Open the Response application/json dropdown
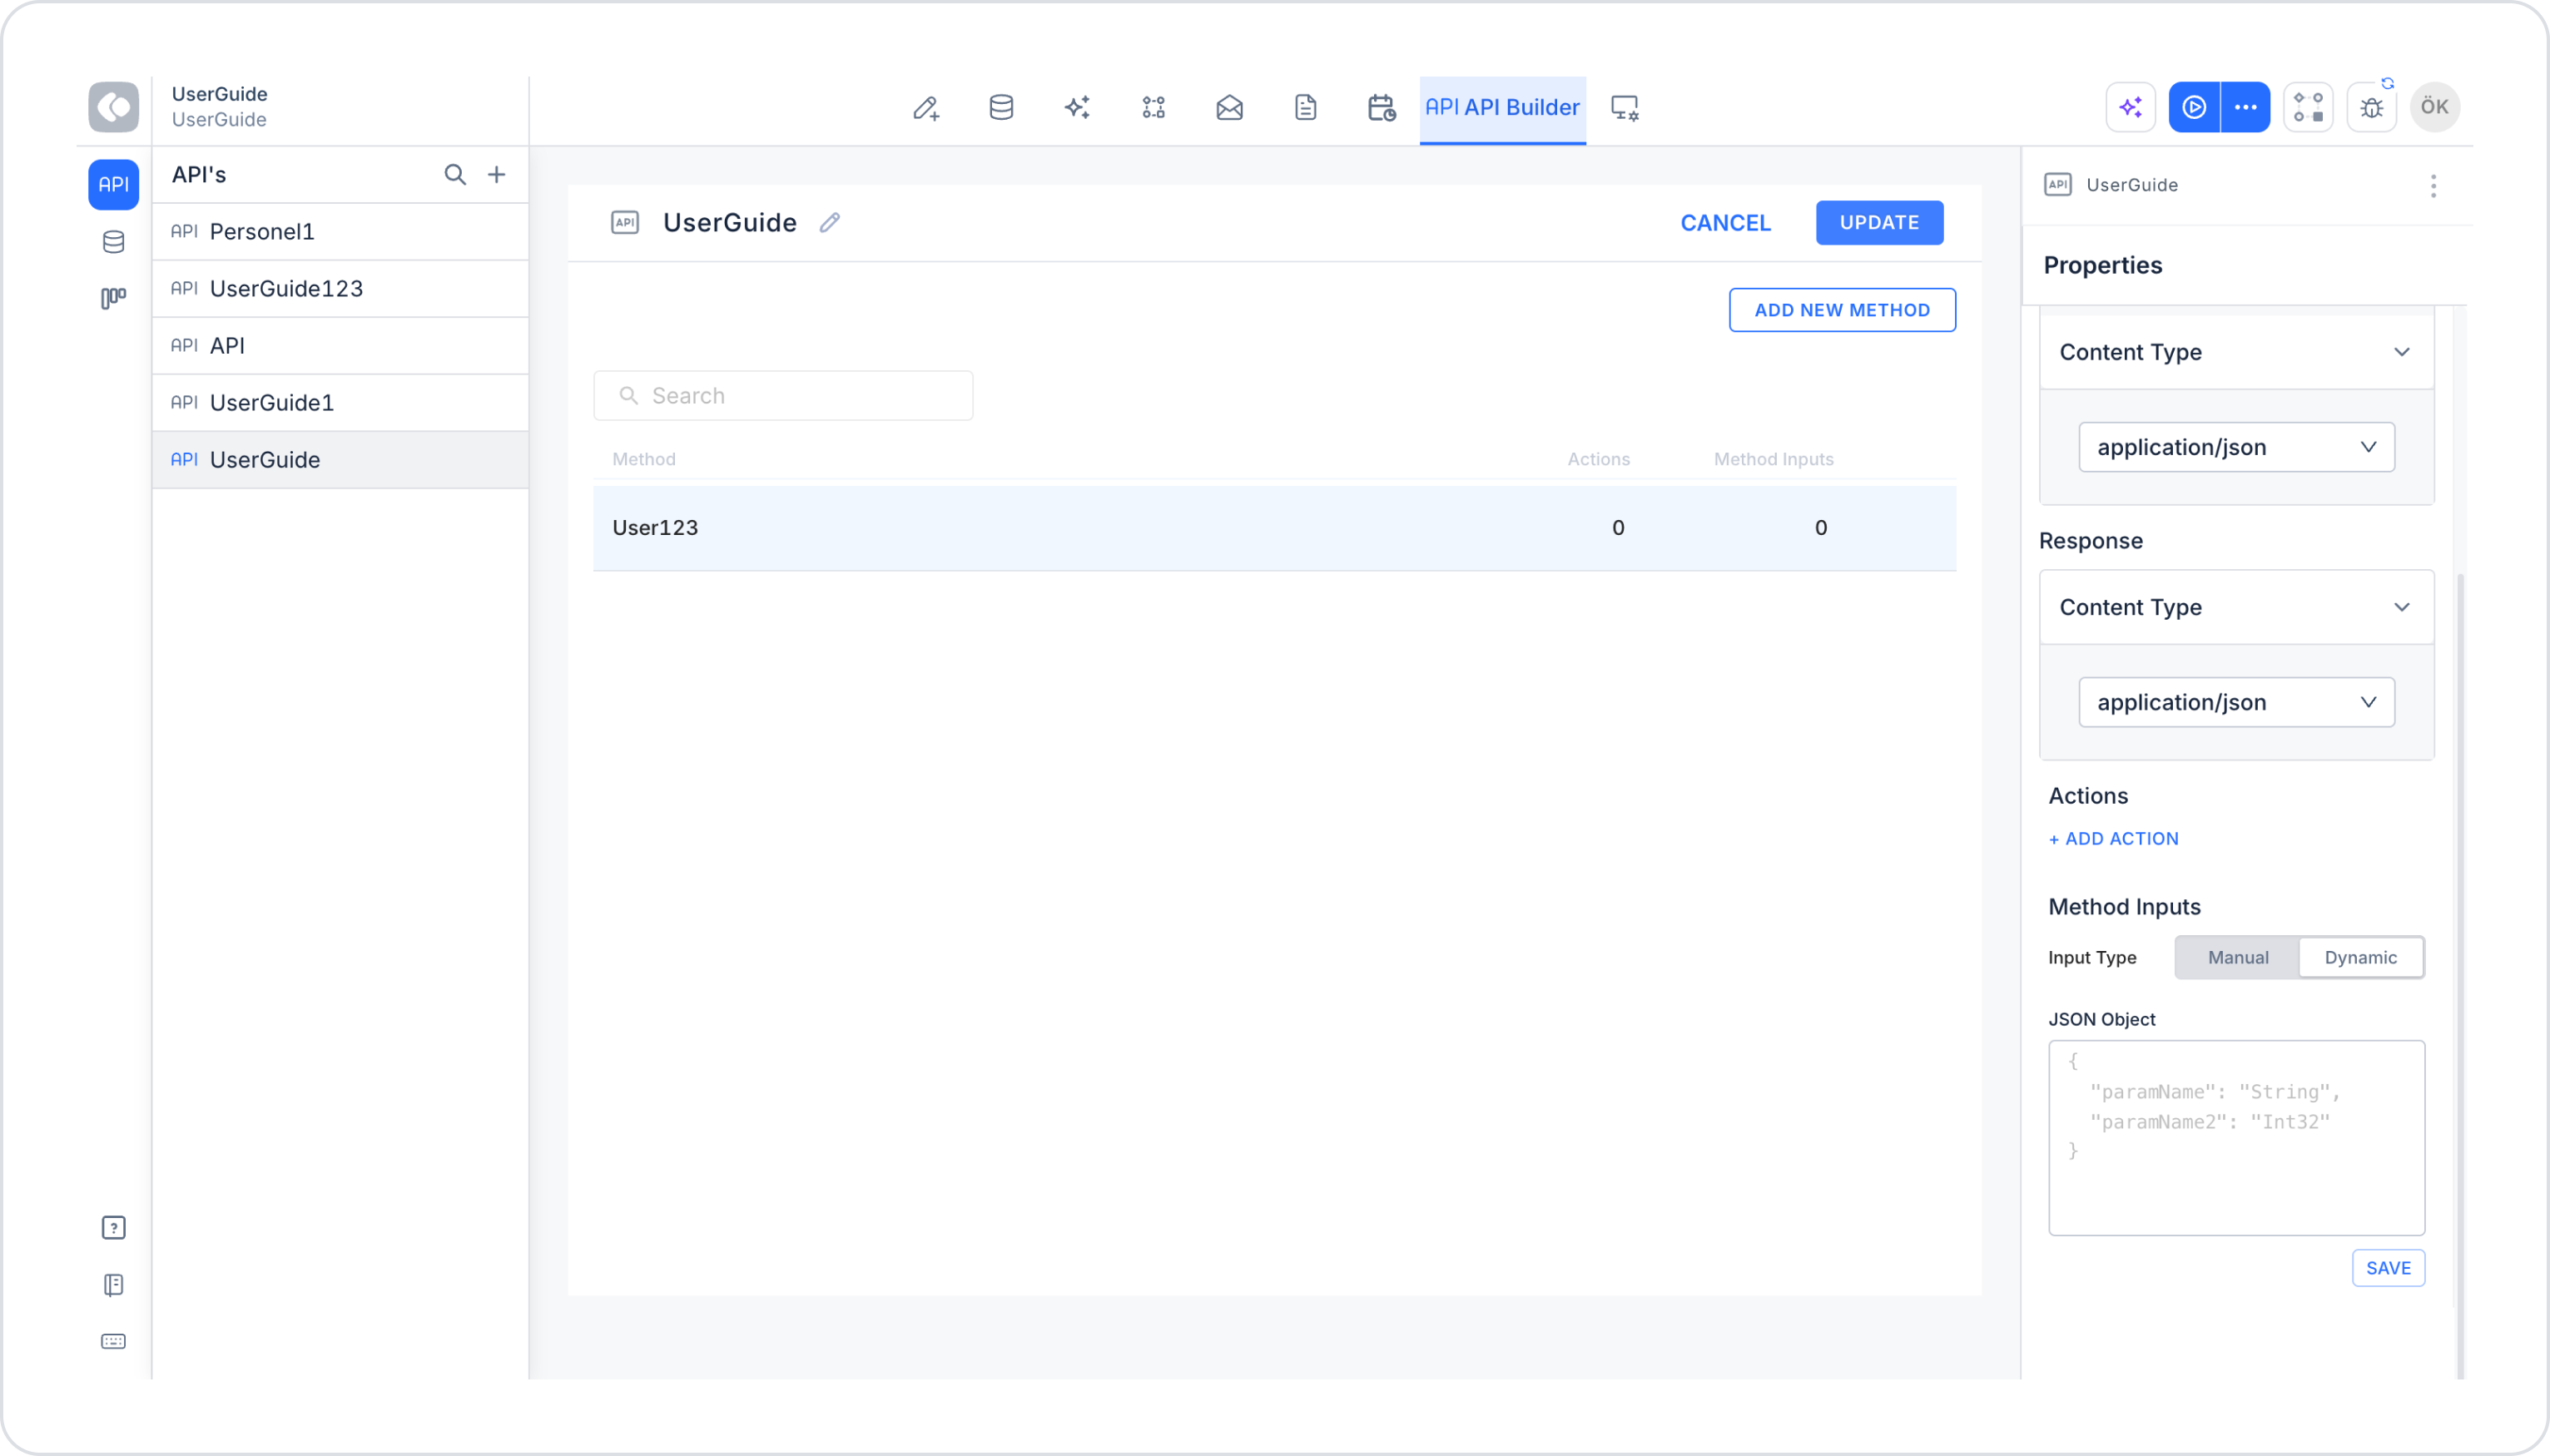This screenshot has width=2550, height=1456. [2236, 702]
